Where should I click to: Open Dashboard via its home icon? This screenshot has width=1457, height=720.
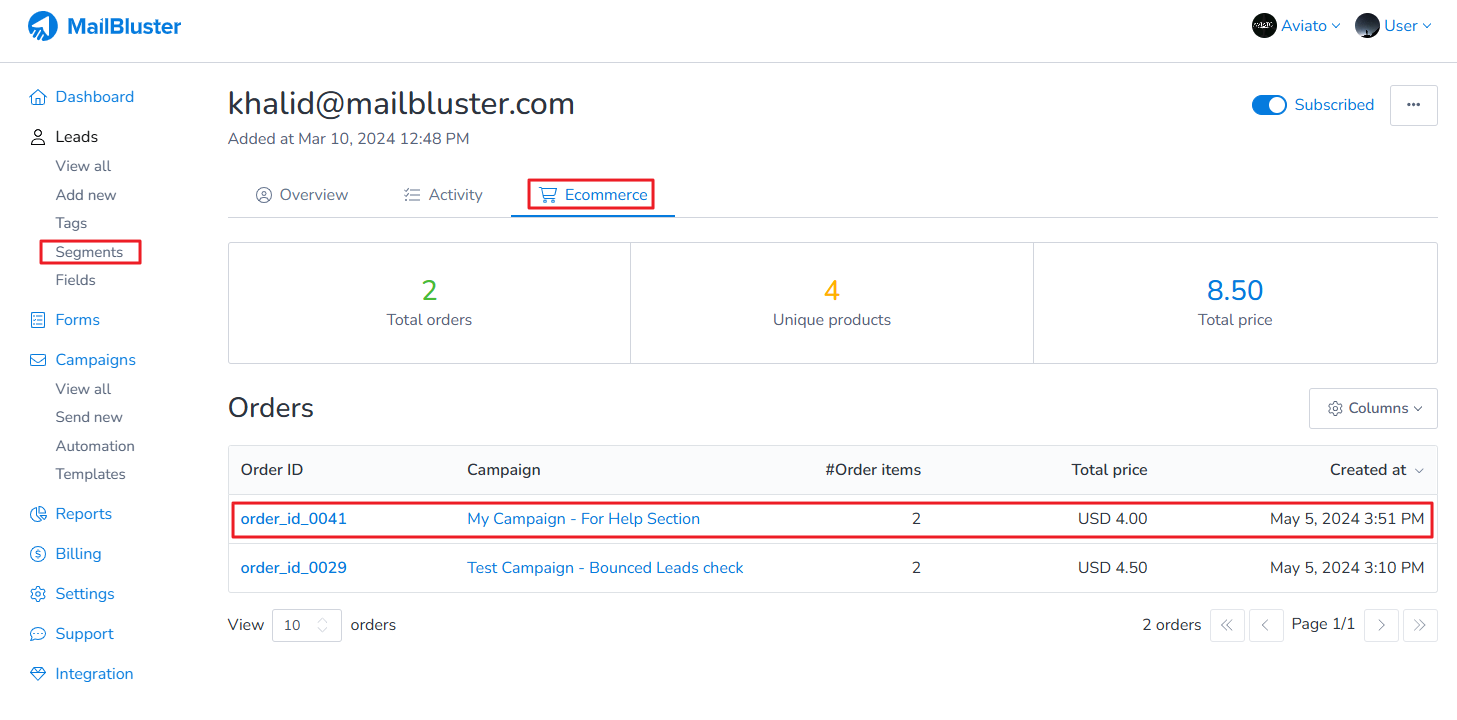point(38,97)
